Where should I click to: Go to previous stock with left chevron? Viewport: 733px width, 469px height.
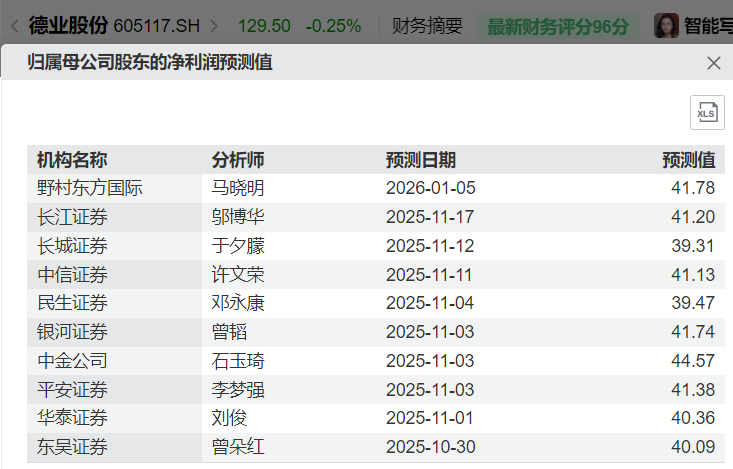pos(14,26)
